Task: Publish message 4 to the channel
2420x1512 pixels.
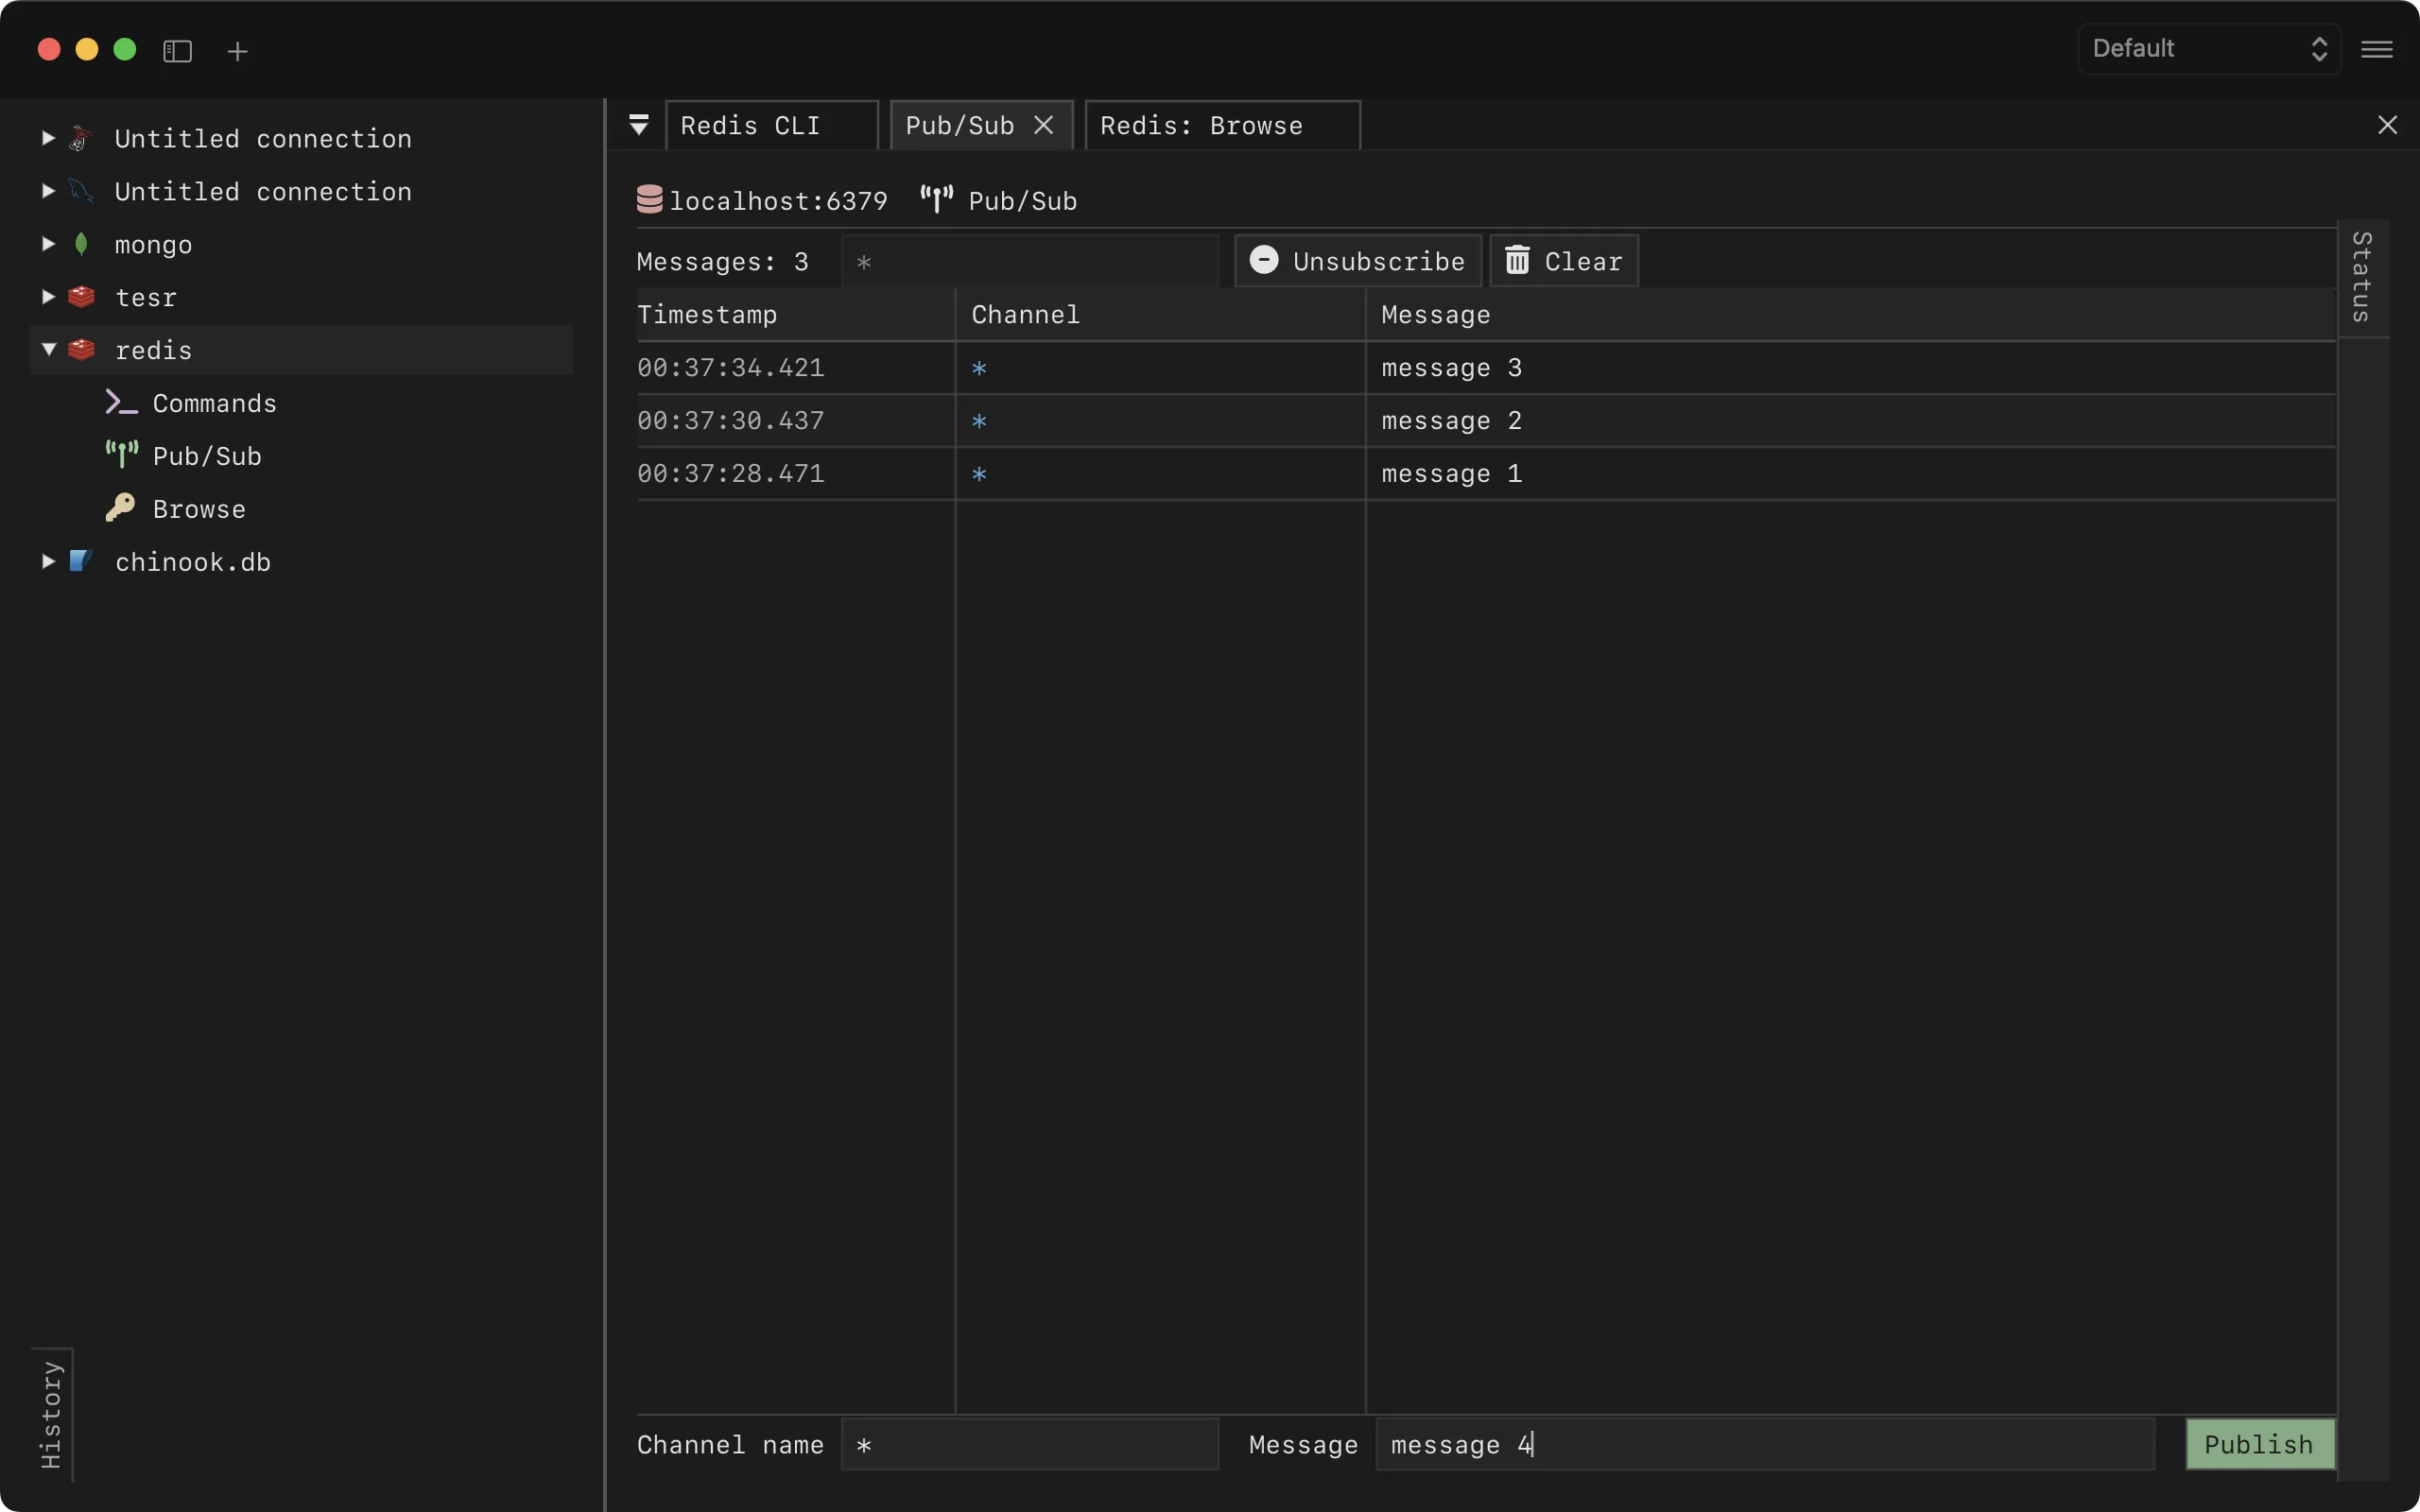Action: point(2257,1443)
